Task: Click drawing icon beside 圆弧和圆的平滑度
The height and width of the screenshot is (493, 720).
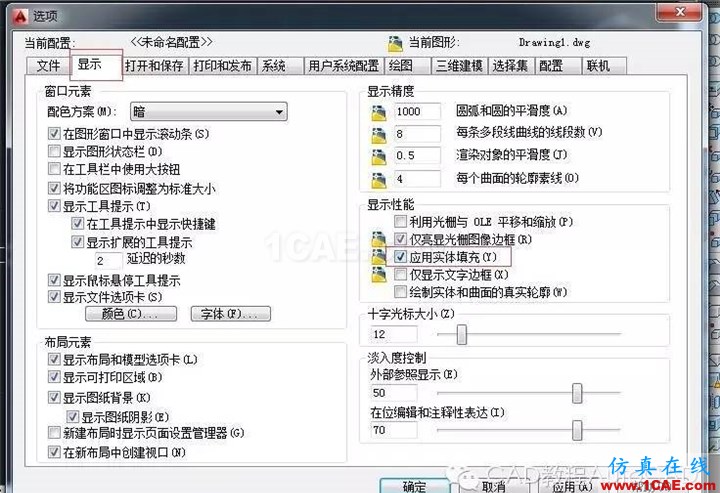Action: pyautogui.click(x=379, y=113)
